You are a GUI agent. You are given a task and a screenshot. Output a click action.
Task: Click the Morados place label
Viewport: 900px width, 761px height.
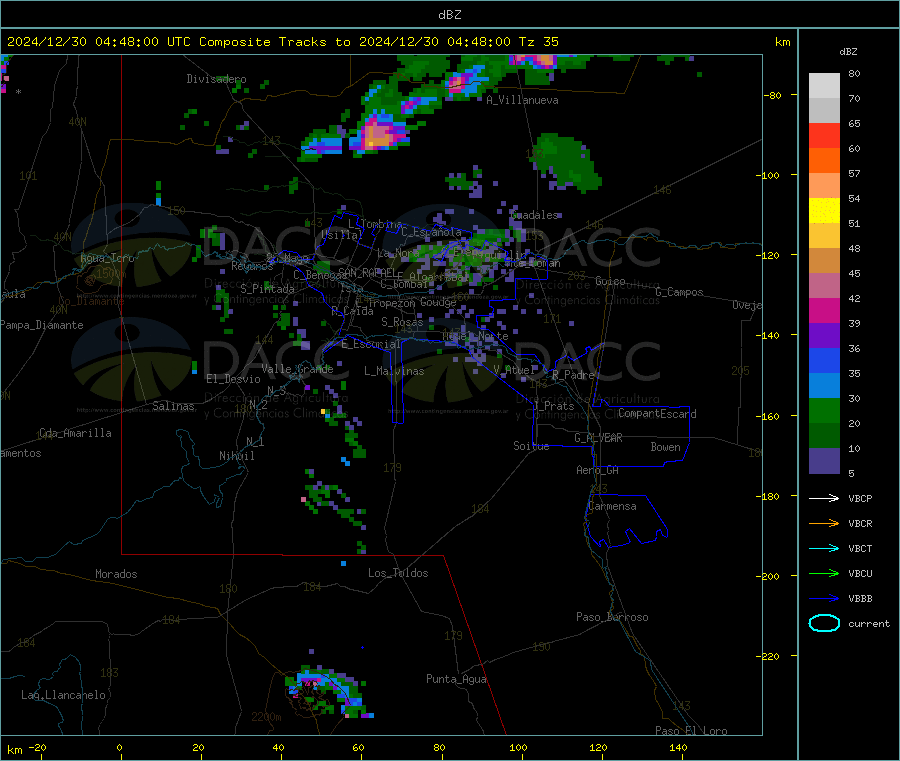coord(116,574)
